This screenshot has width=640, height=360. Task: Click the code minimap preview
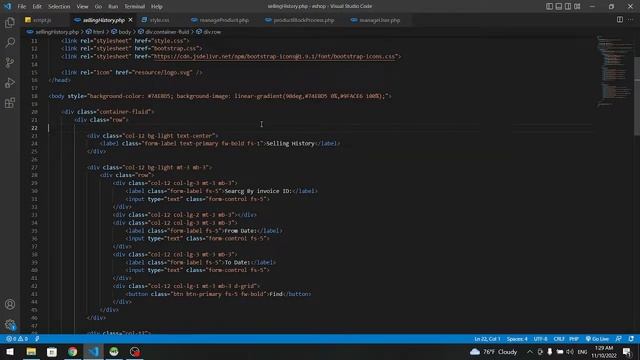click(x=614, y=71)
